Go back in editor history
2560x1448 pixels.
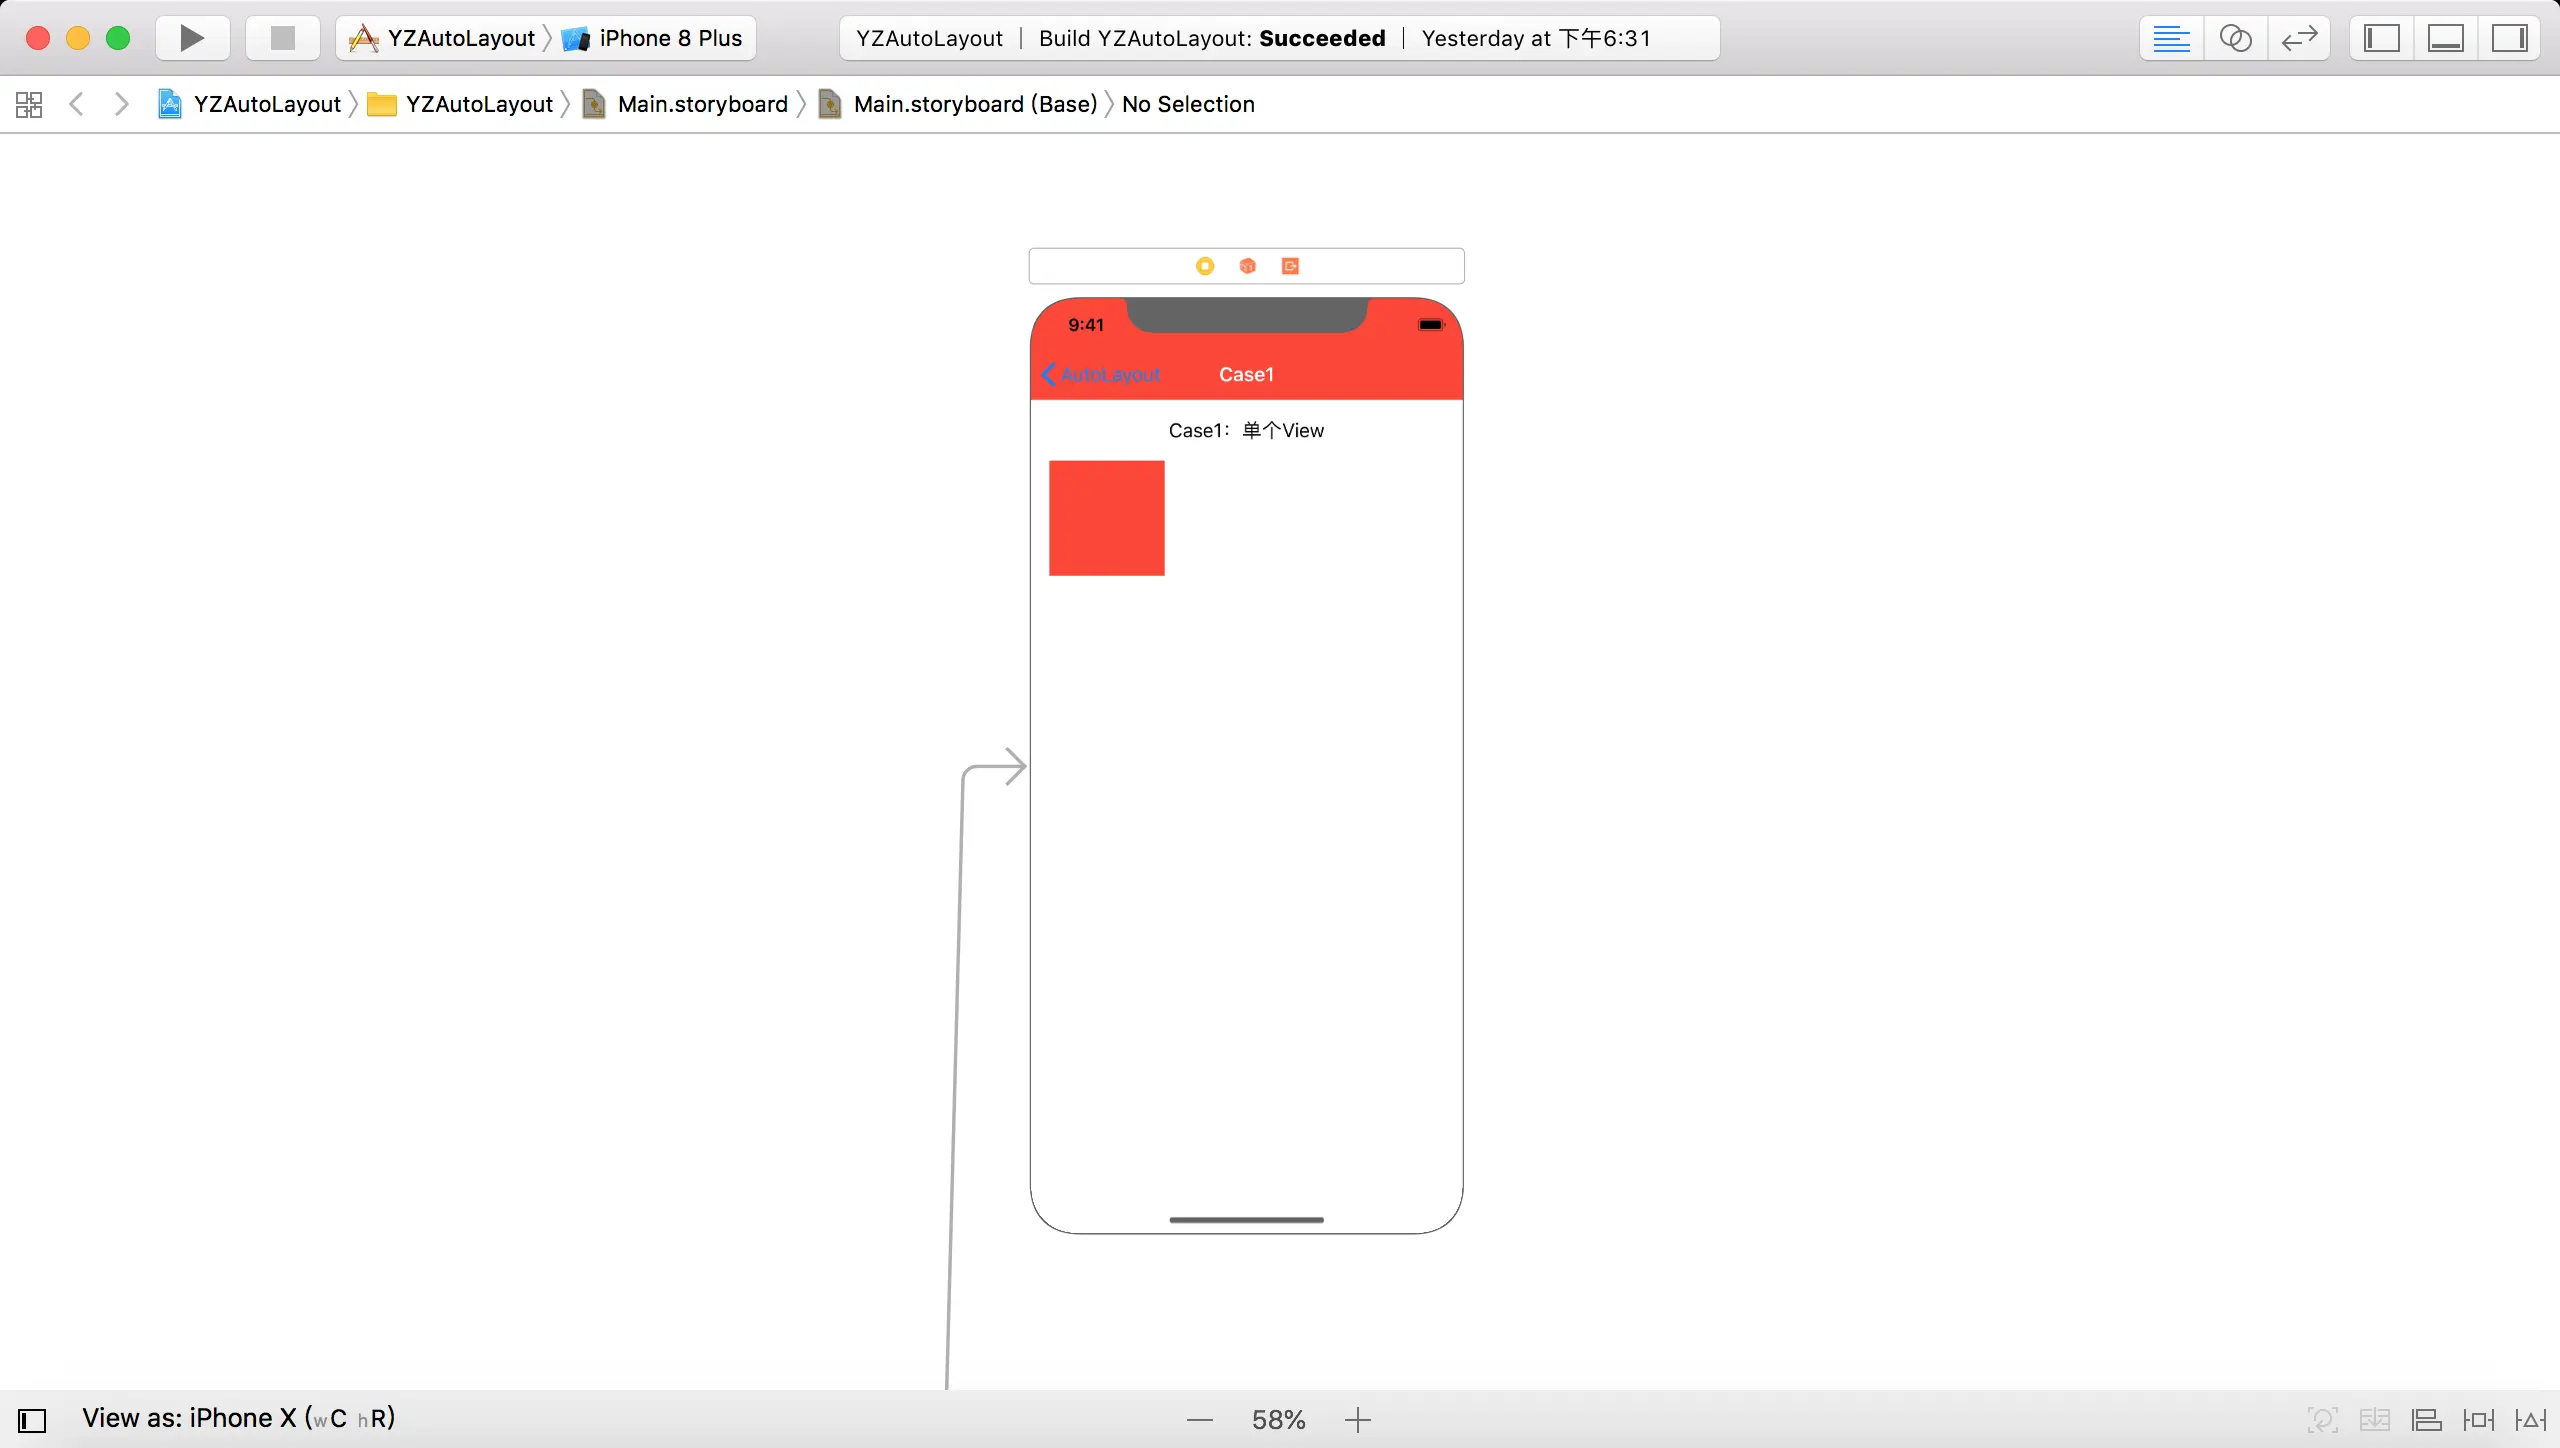coord(76,104)
